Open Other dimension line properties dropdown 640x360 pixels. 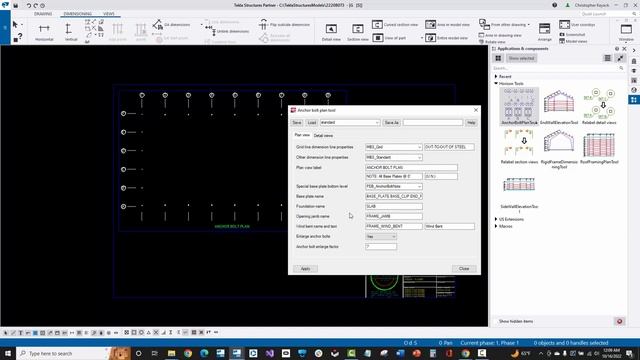click(393, 157)
